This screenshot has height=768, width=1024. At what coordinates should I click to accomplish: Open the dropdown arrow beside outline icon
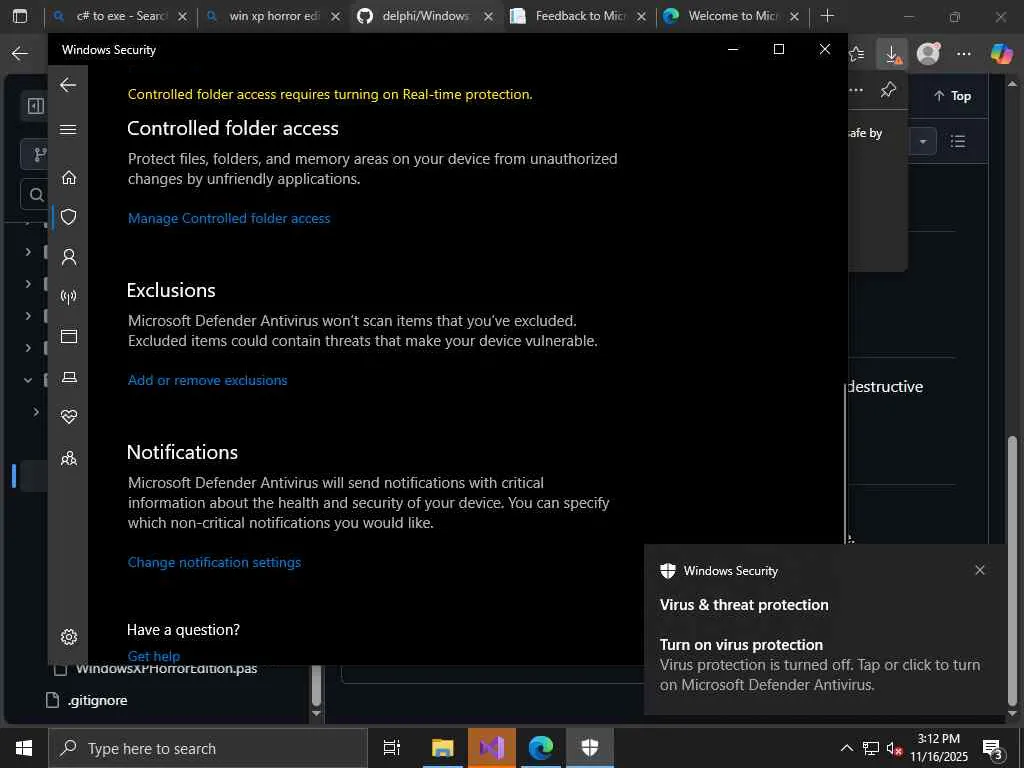[923, 141]
